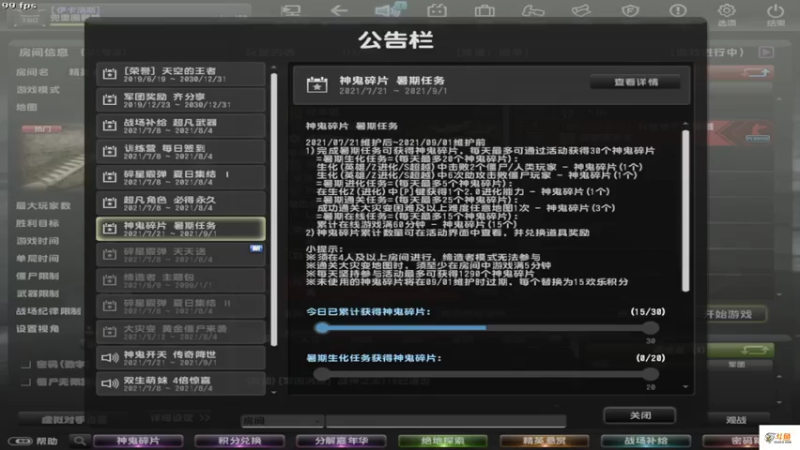The width and height of the screenshot is (800, 450).
Task: Open the 战场补给 bottom shortcut button
Action: [645, 441]
